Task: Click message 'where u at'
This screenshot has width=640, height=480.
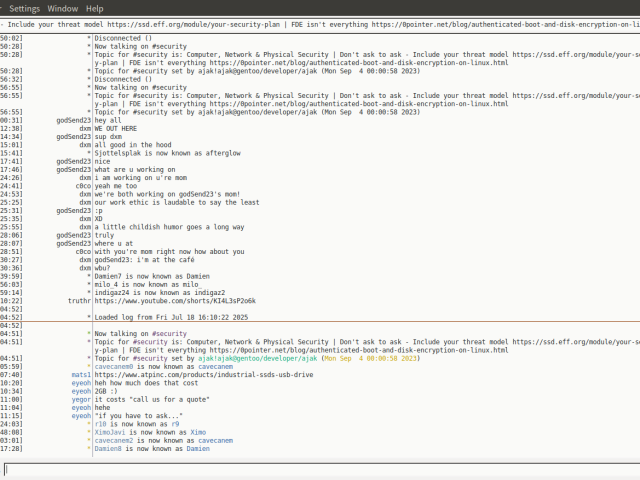Action: (x=114, y=243)
